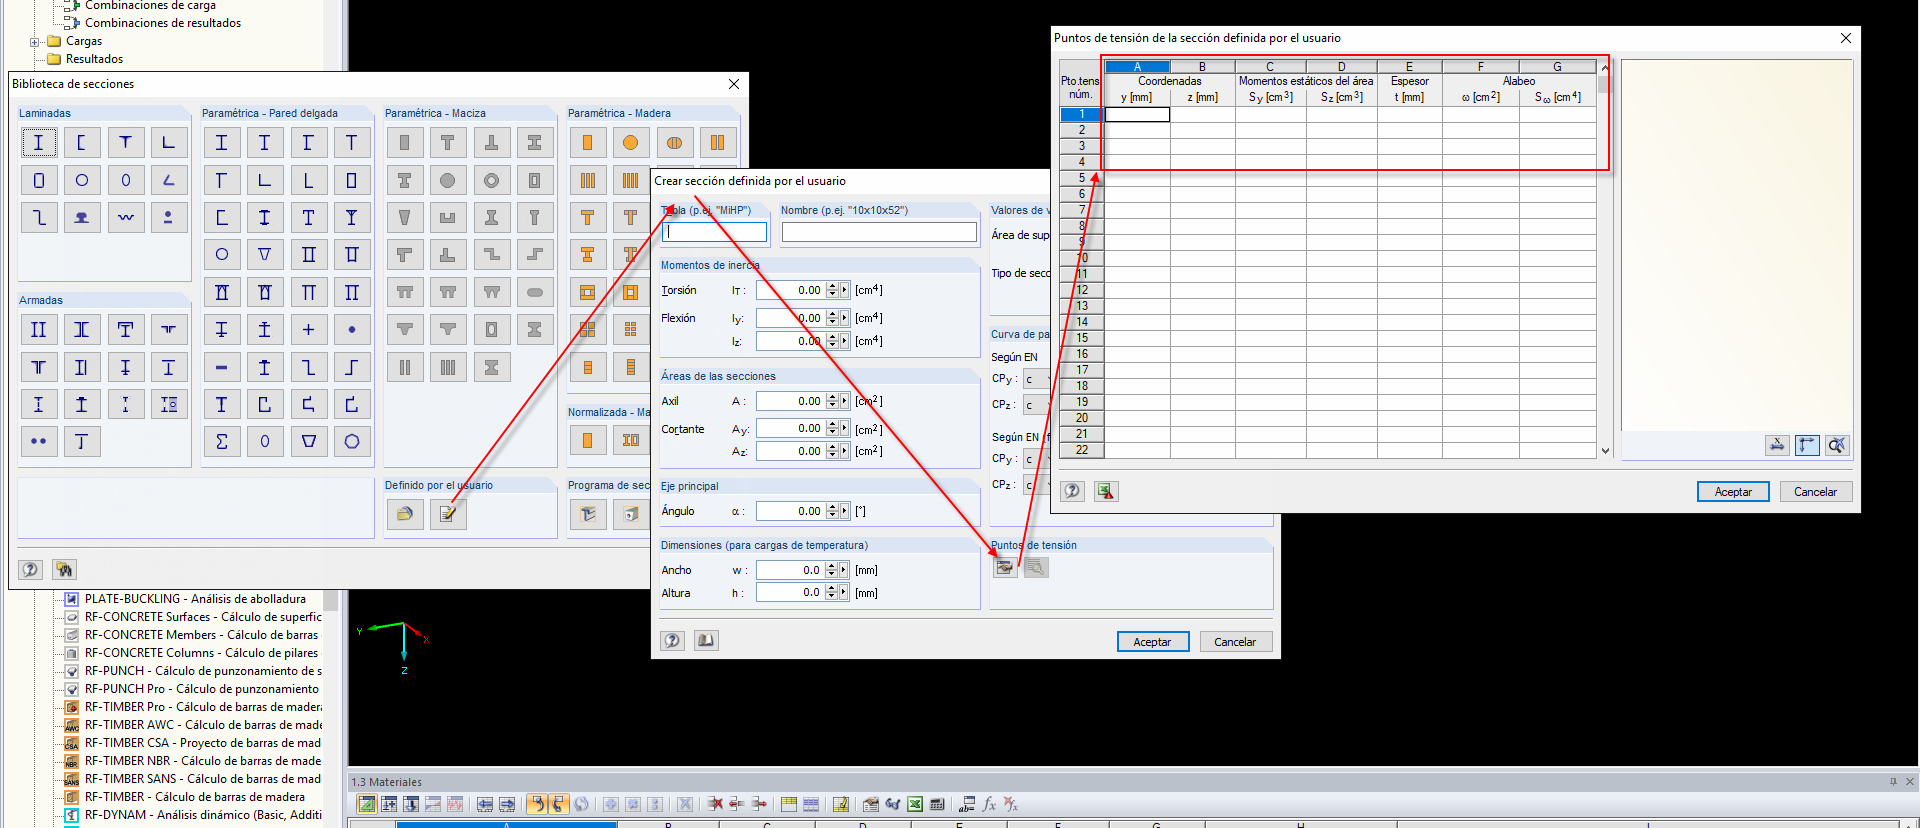The width and height of the screenshot is (1920, 828).
Task: Click the help icon in Puntos de tensión window
Action: point(1073,491)
